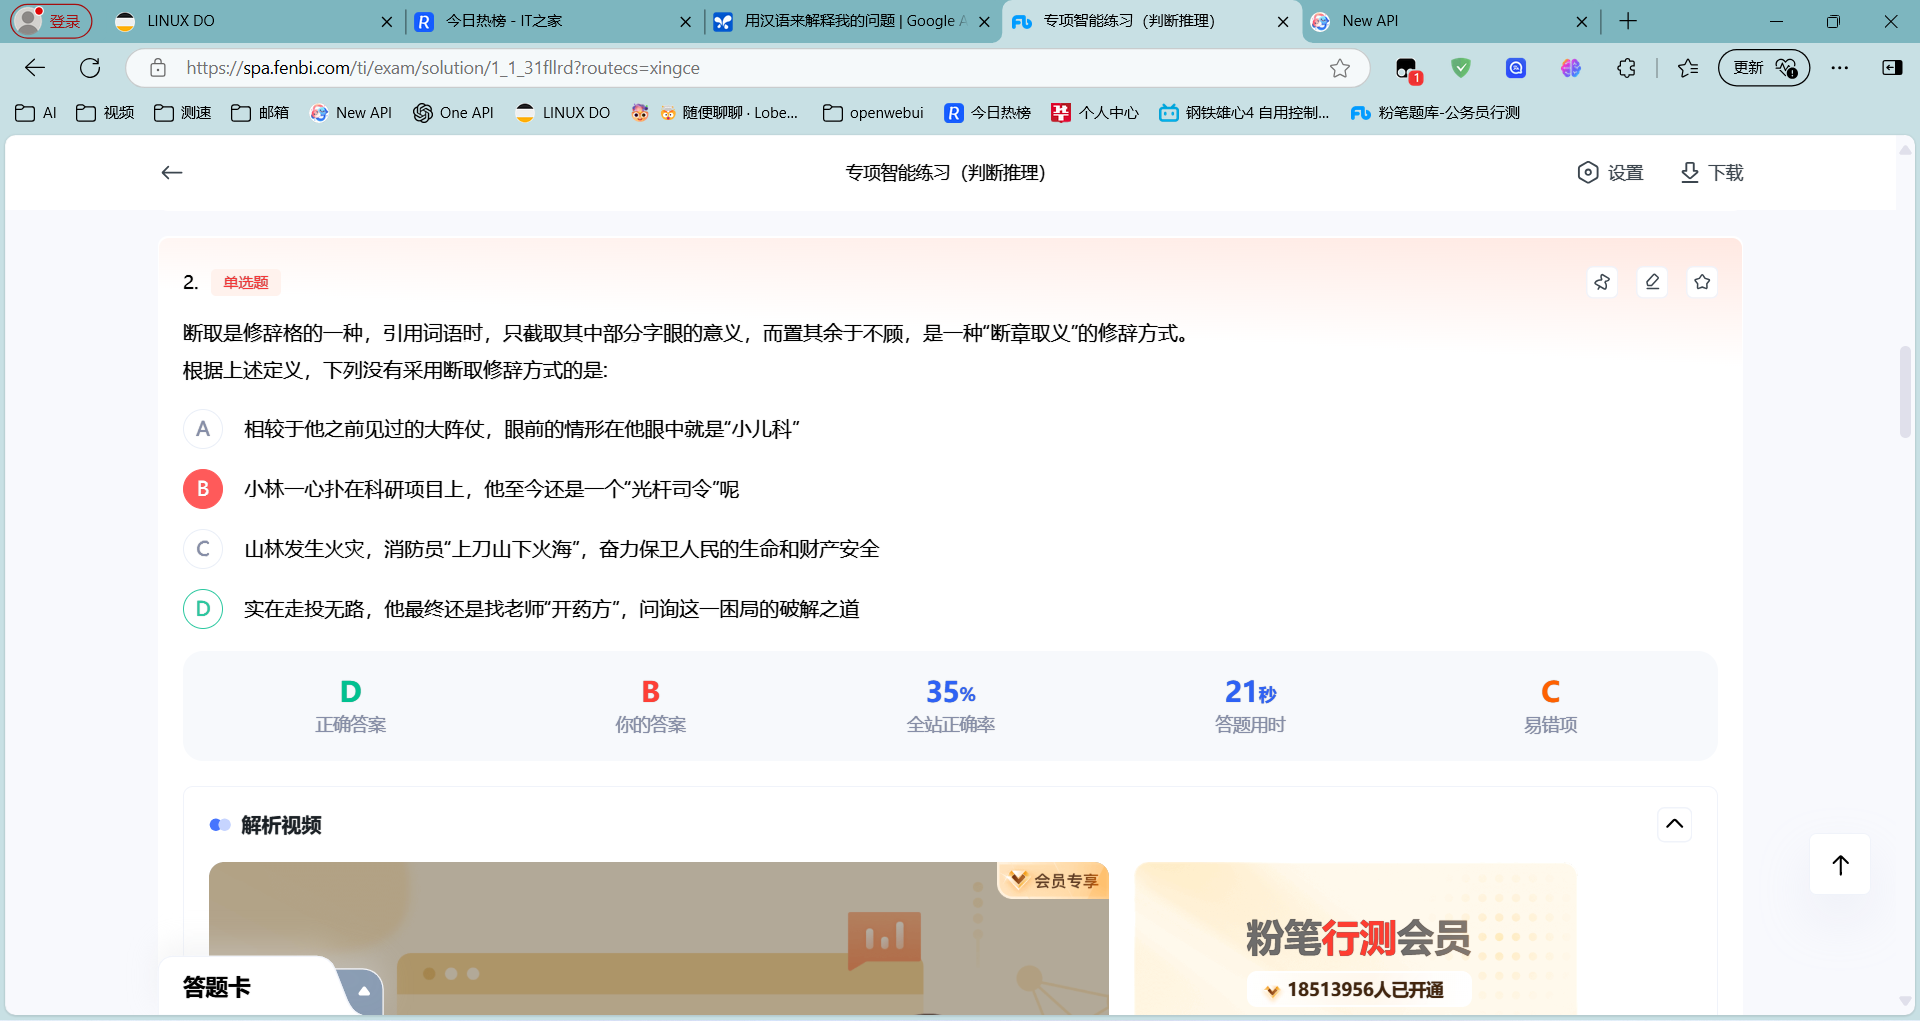The width and height of the screenshot is (1920, 1021).
Task: Open the browser extensions puzzle icon
Action: (x=1627, y=68)
